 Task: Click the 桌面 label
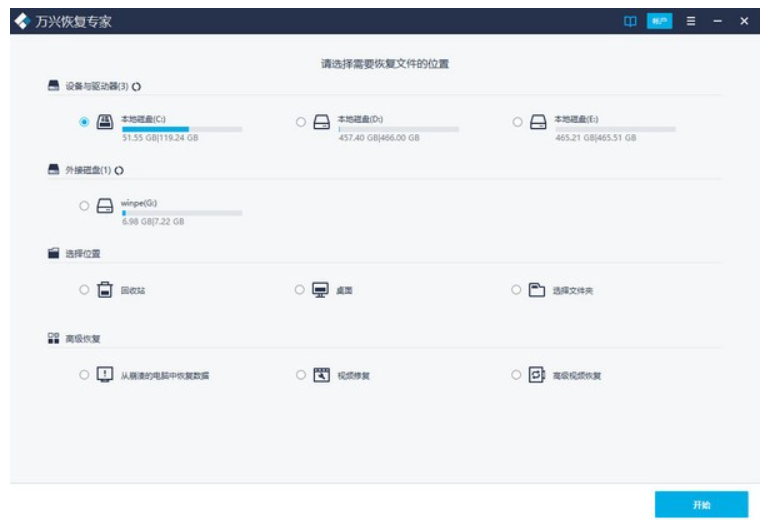[x=344, y=291]
